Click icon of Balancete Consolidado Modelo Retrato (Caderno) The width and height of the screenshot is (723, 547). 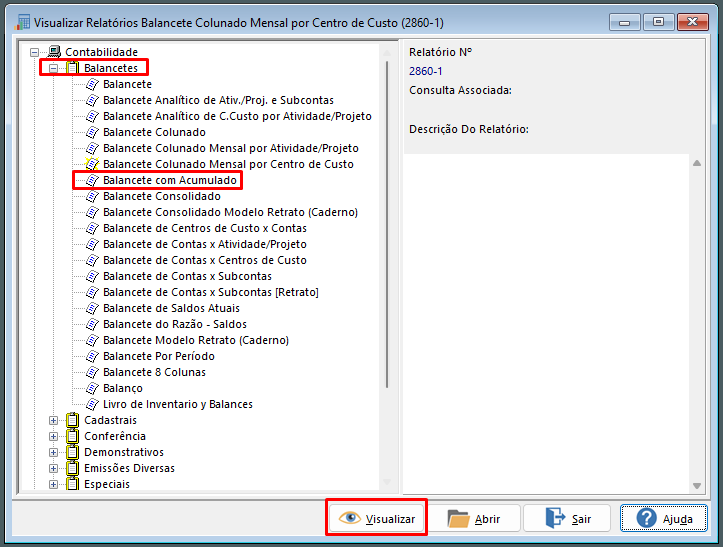pyautogui.click(x=92, y=212)
